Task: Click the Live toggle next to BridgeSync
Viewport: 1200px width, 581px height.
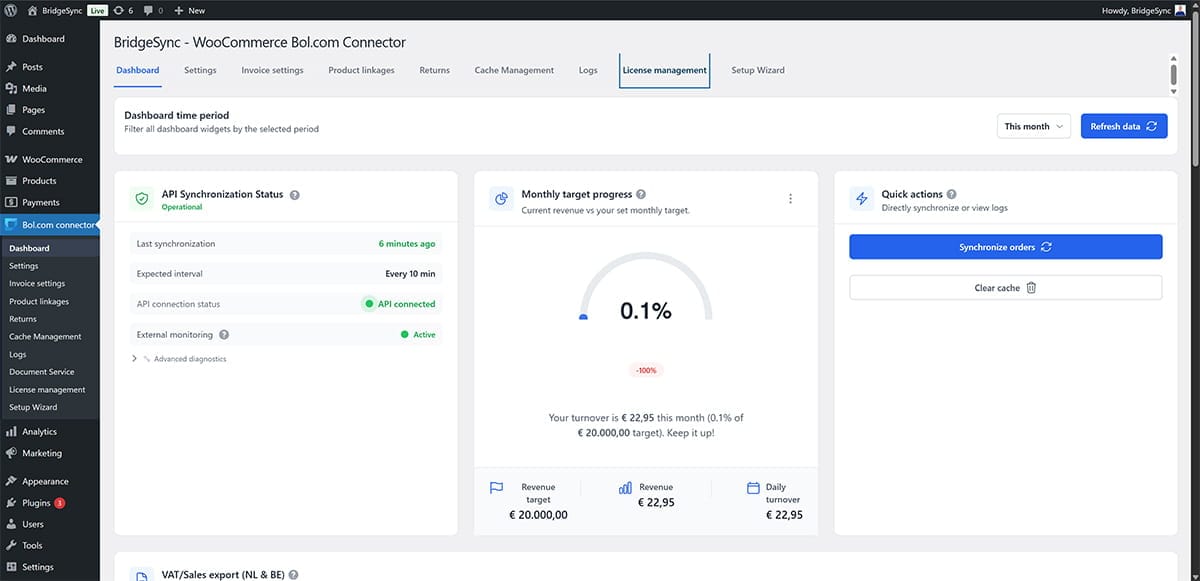Action: (95, 9)
